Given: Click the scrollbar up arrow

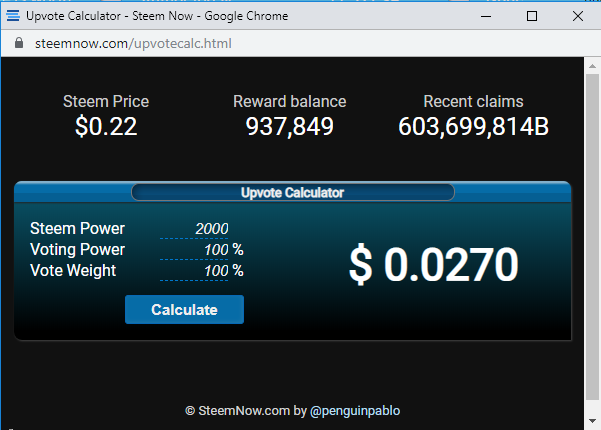Looking at the screenshot, I should coord(593,66).
